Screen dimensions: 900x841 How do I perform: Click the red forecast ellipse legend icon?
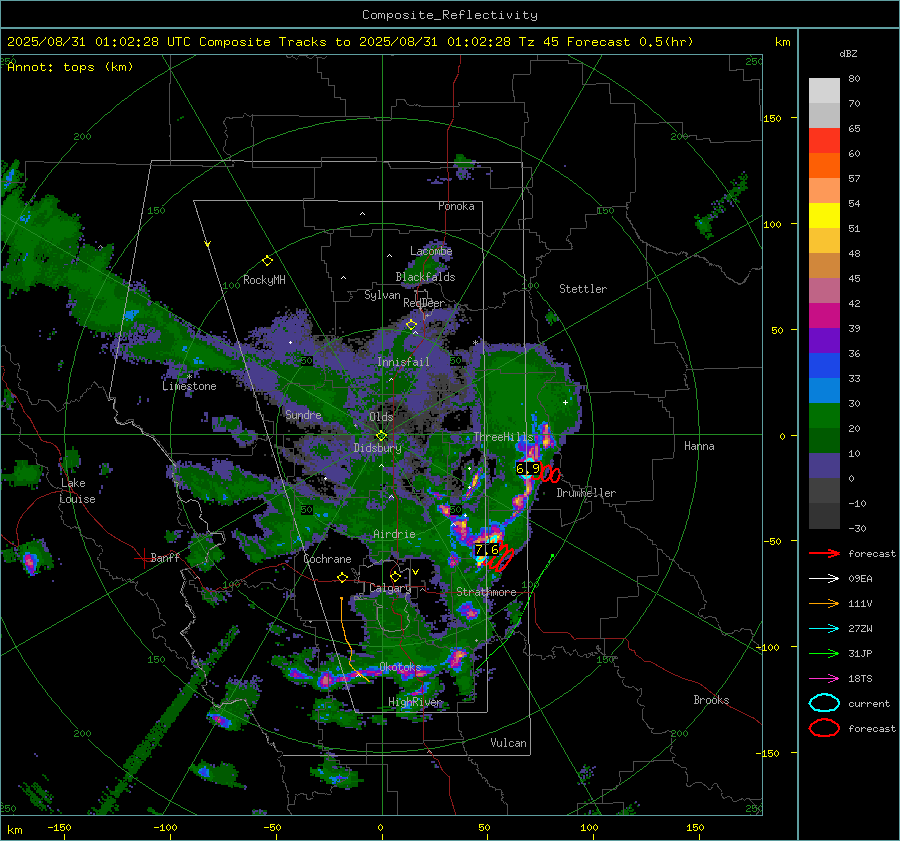[824, 728]
